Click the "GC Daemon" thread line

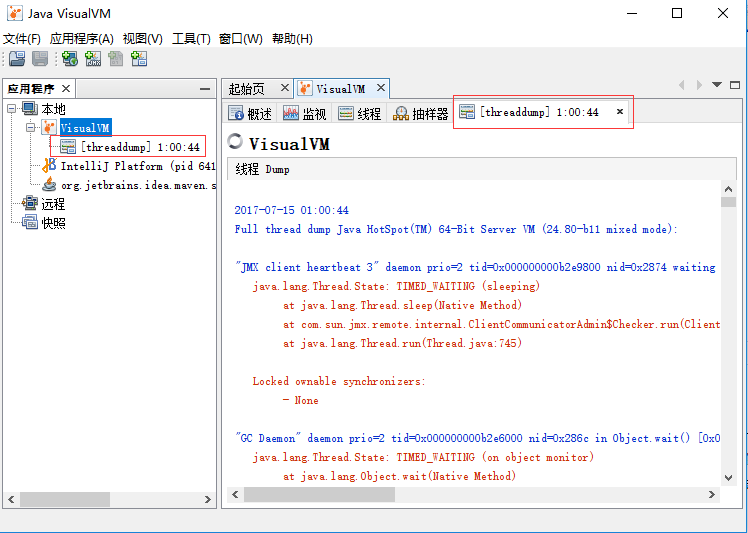pos(478,438)
